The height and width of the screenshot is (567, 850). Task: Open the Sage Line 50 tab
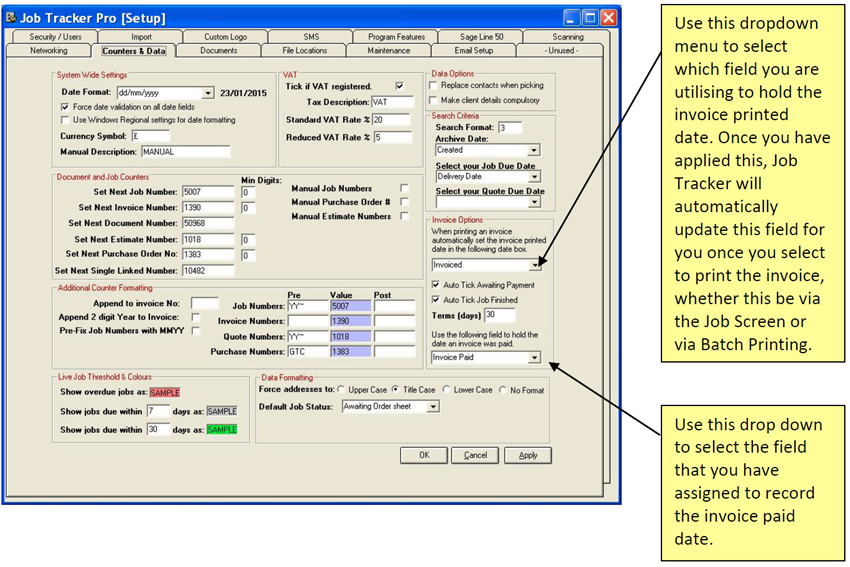tap(481, 37)
